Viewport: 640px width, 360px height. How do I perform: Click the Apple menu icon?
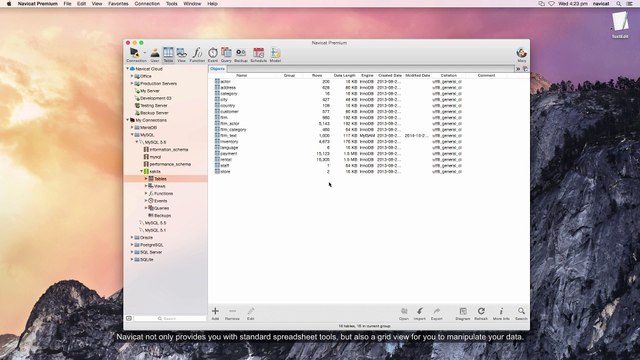click(x=9, y=4)
